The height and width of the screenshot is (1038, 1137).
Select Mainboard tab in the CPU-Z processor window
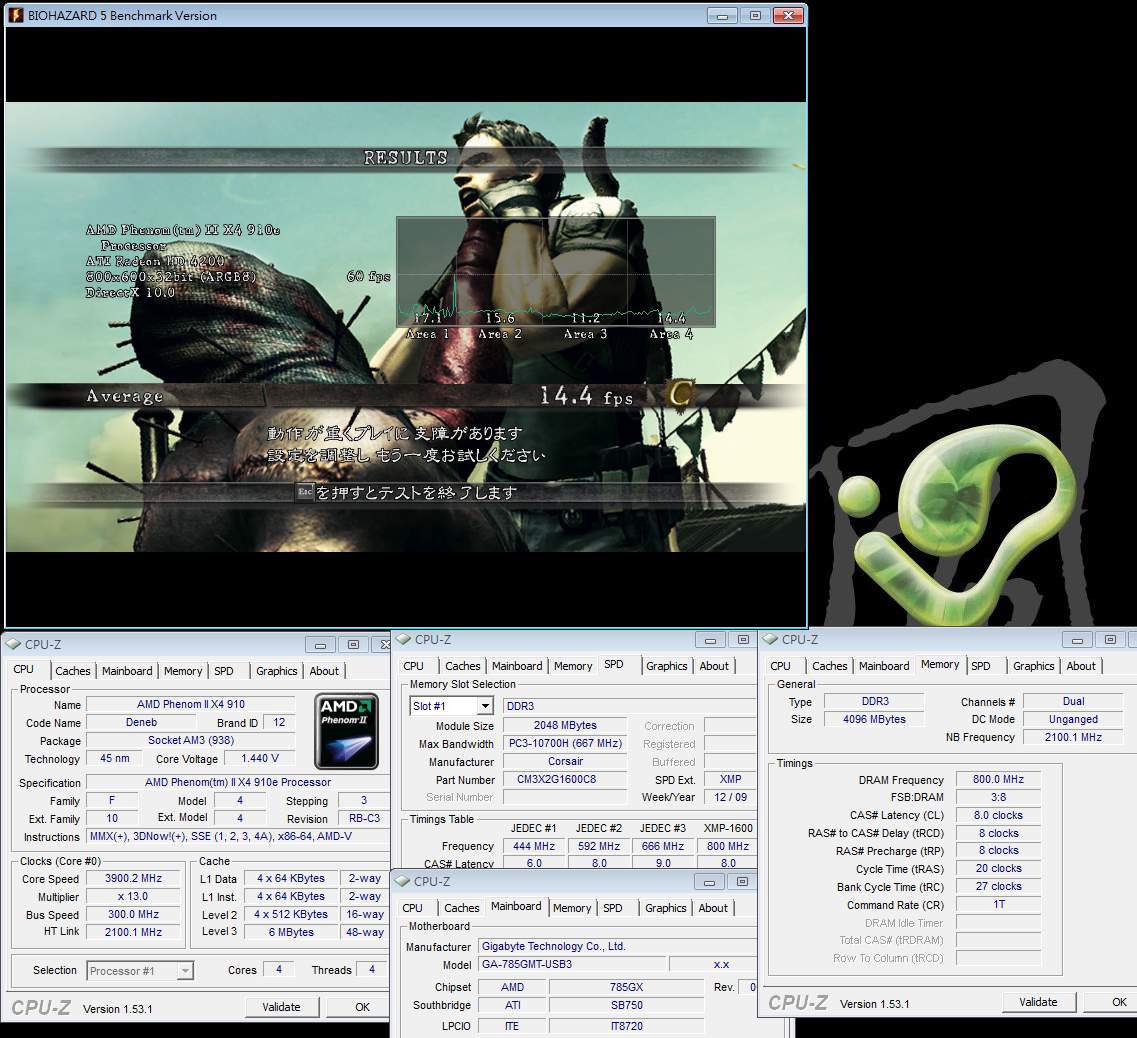(x=127, y=671)
